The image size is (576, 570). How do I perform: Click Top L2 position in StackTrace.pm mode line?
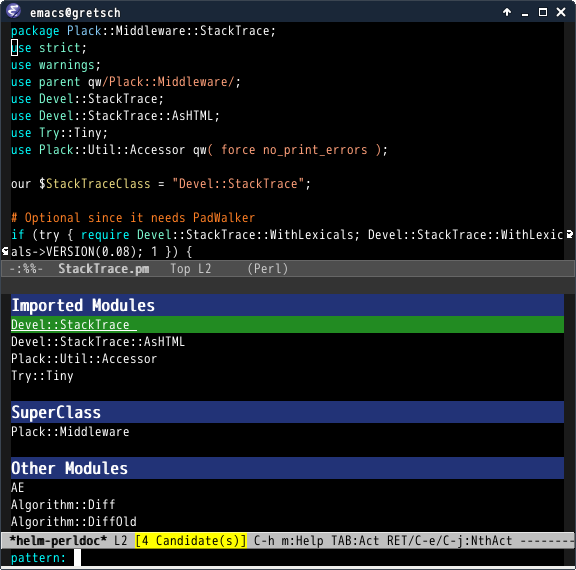click(191, 269)
